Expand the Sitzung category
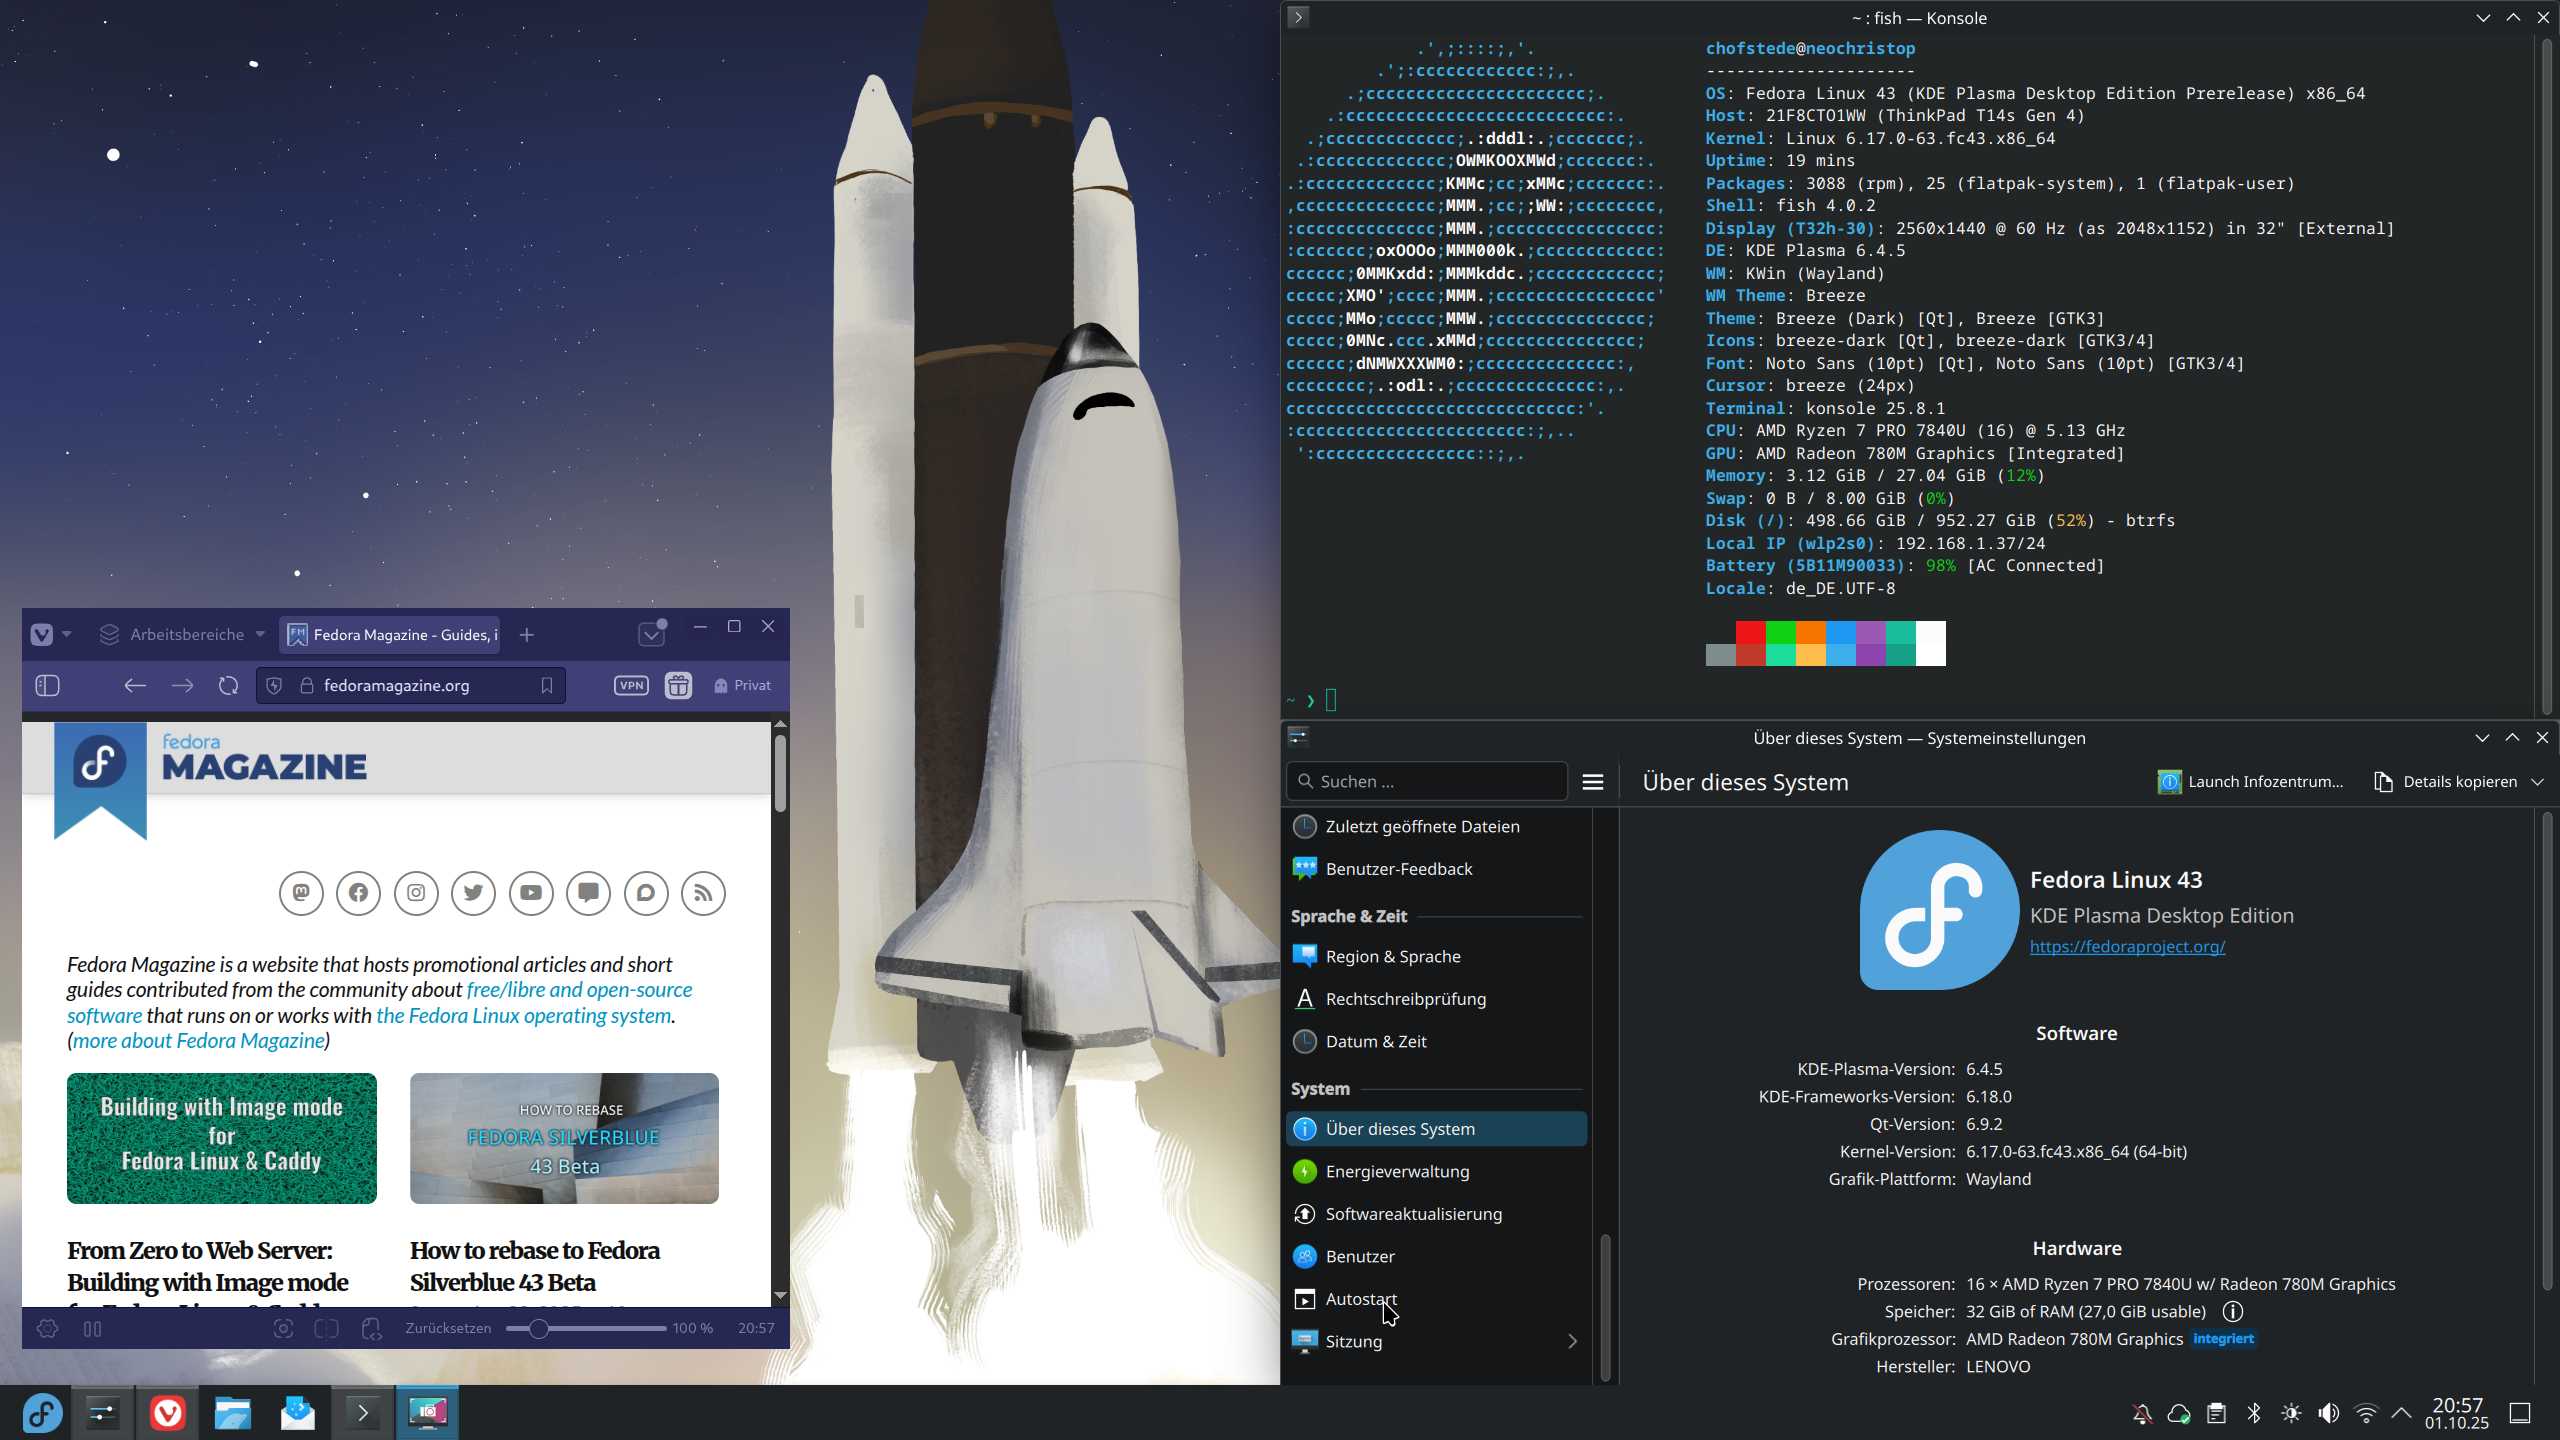The width and height of the screenshot is (2560, 1440). [1572, 1341]
